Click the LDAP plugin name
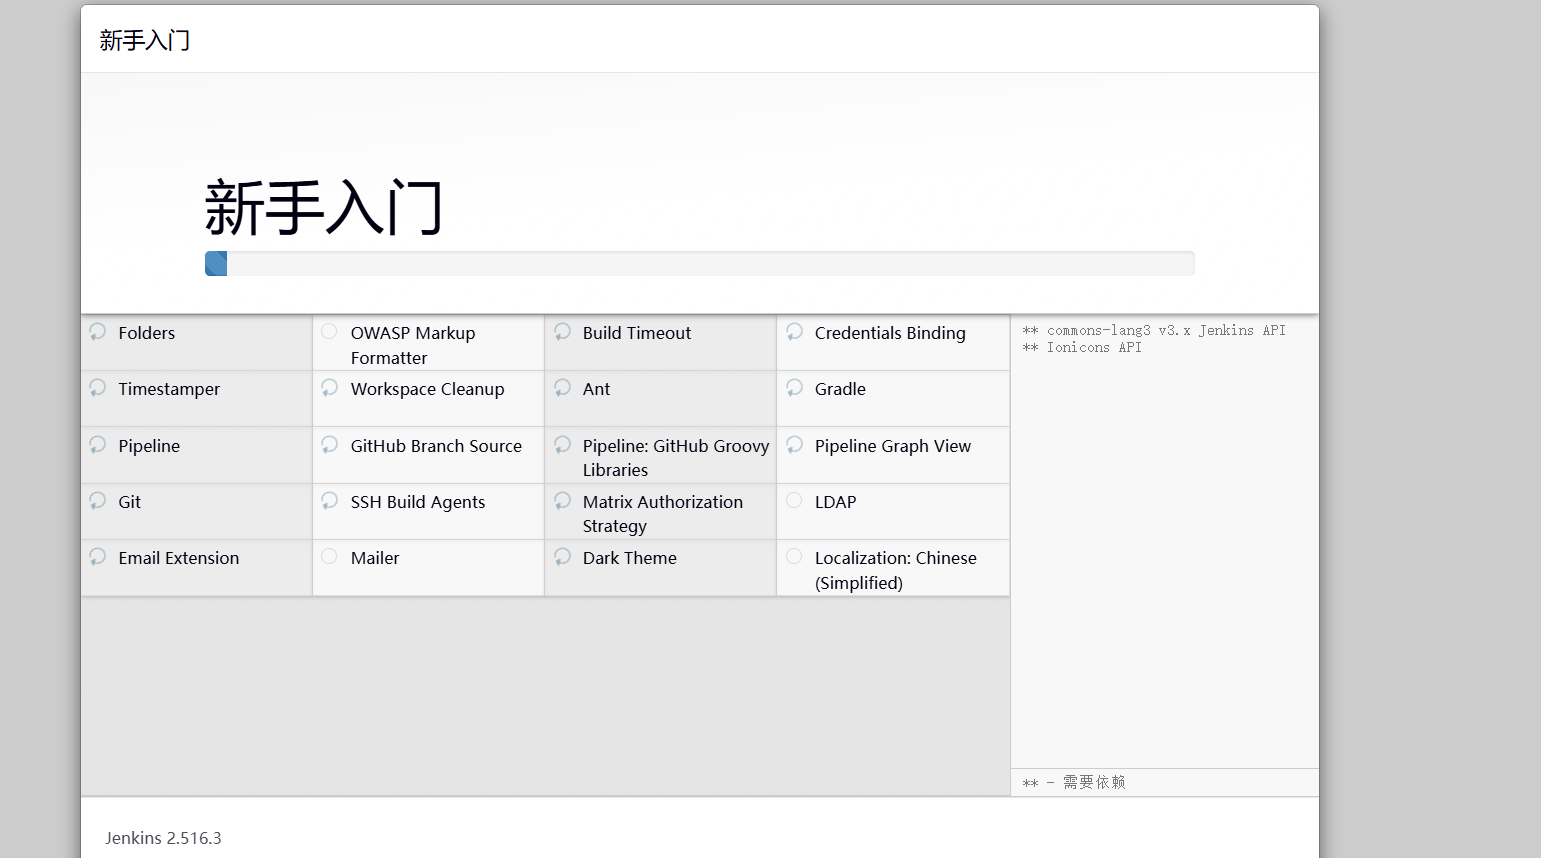The width and height of the screenshot is (1541, 858). (x=835, y=502)
